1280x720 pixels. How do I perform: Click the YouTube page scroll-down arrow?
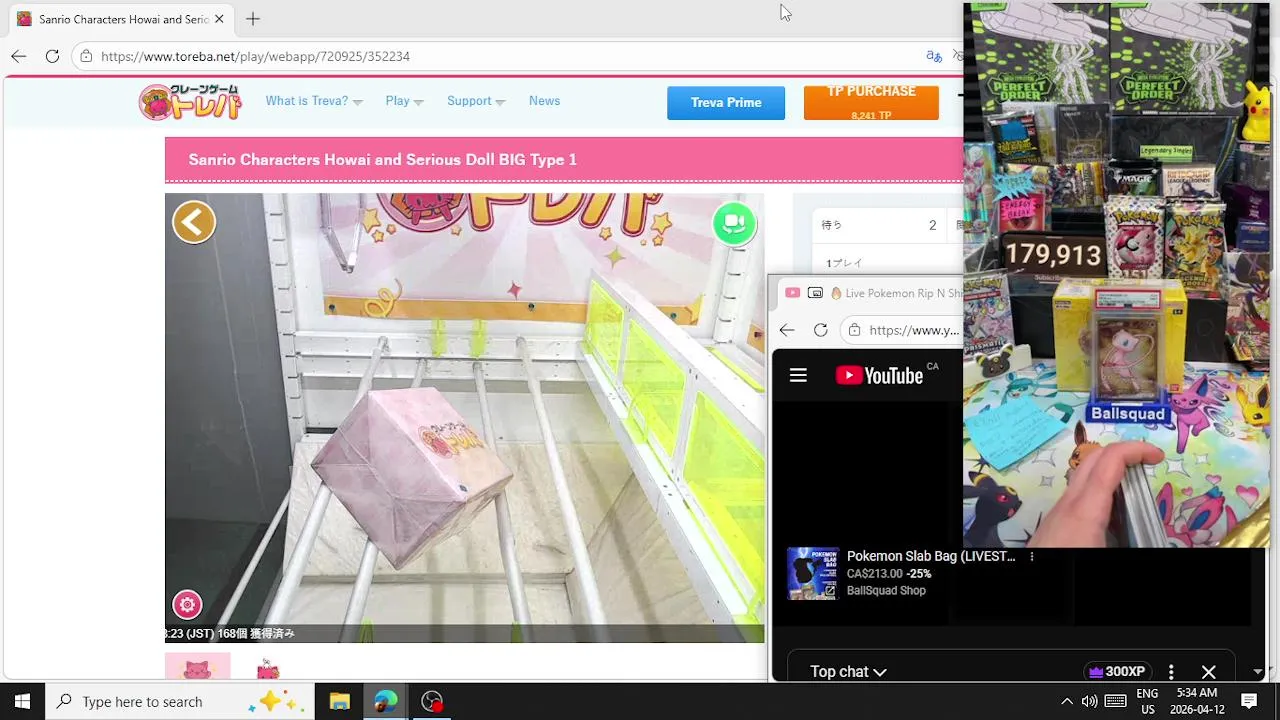click(1258, 672)
